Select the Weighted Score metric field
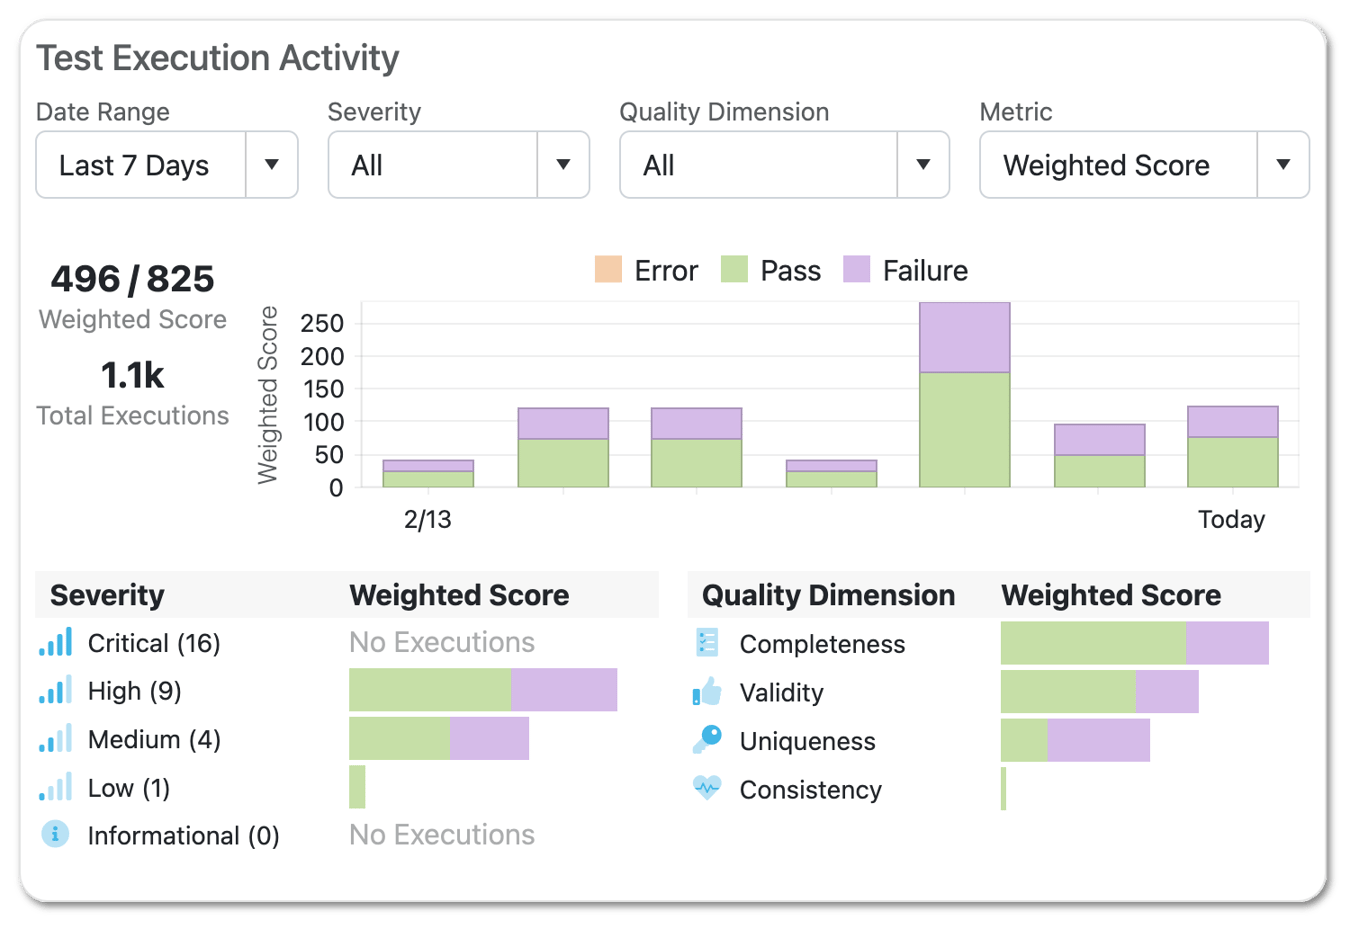 pos(1144,165)
